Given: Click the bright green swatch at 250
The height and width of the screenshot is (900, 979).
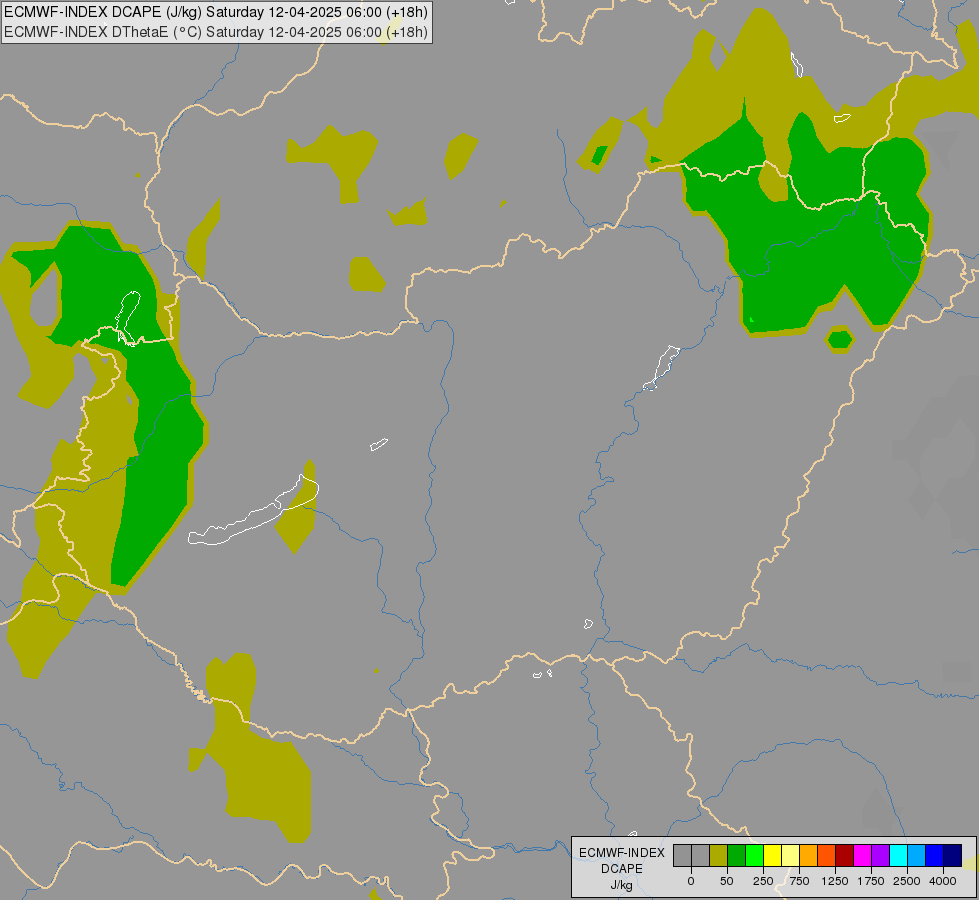Looking at the screenshot, I should click(754, 855).
